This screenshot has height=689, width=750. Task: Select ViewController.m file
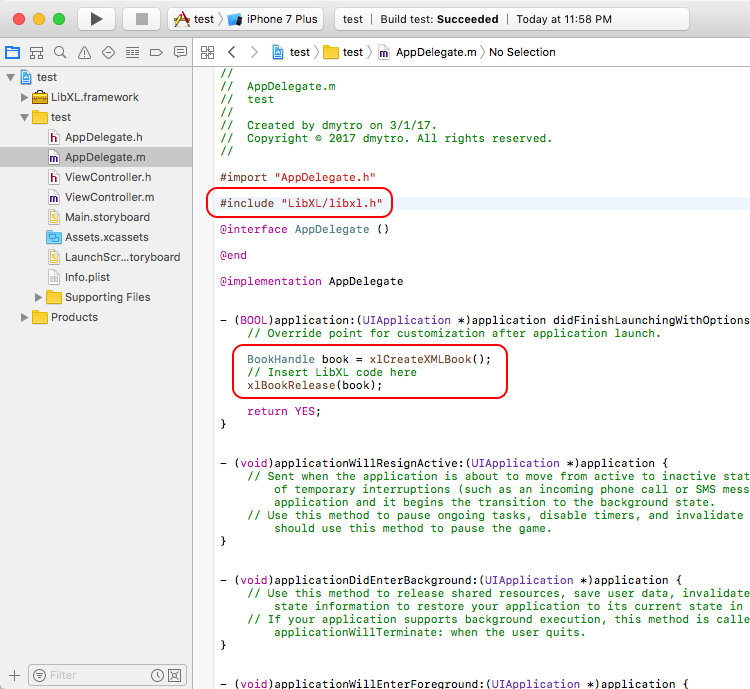pos(96,197)
